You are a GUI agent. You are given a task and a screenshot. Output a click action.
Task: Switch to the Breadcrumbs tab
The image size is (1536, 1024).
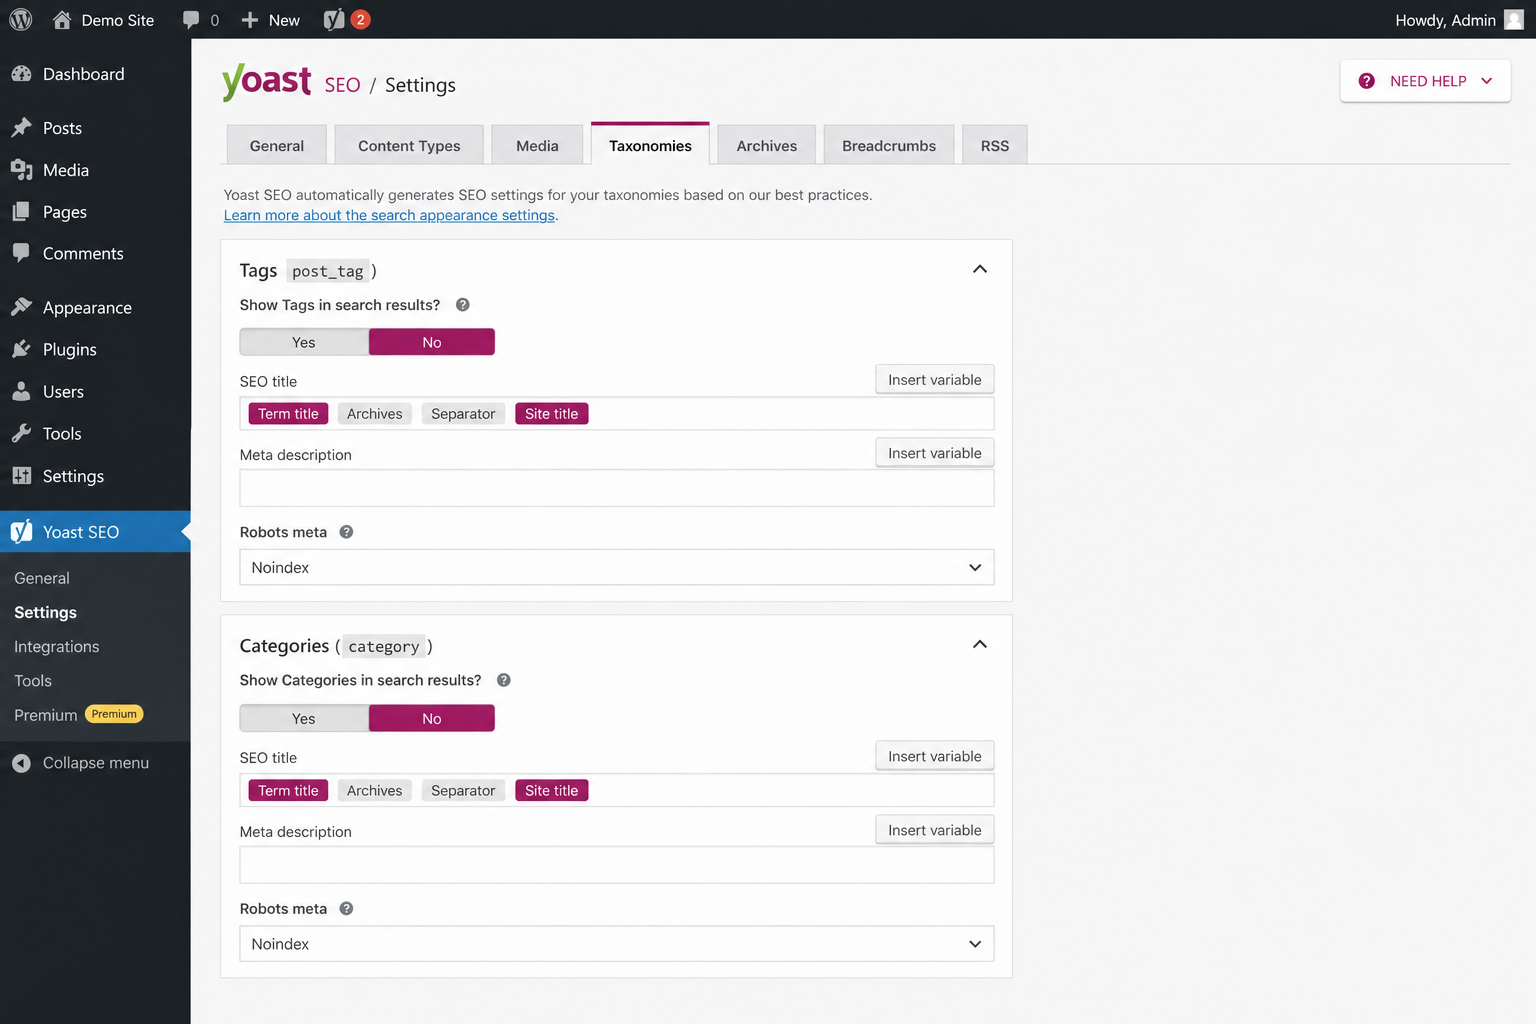point(889,145)
